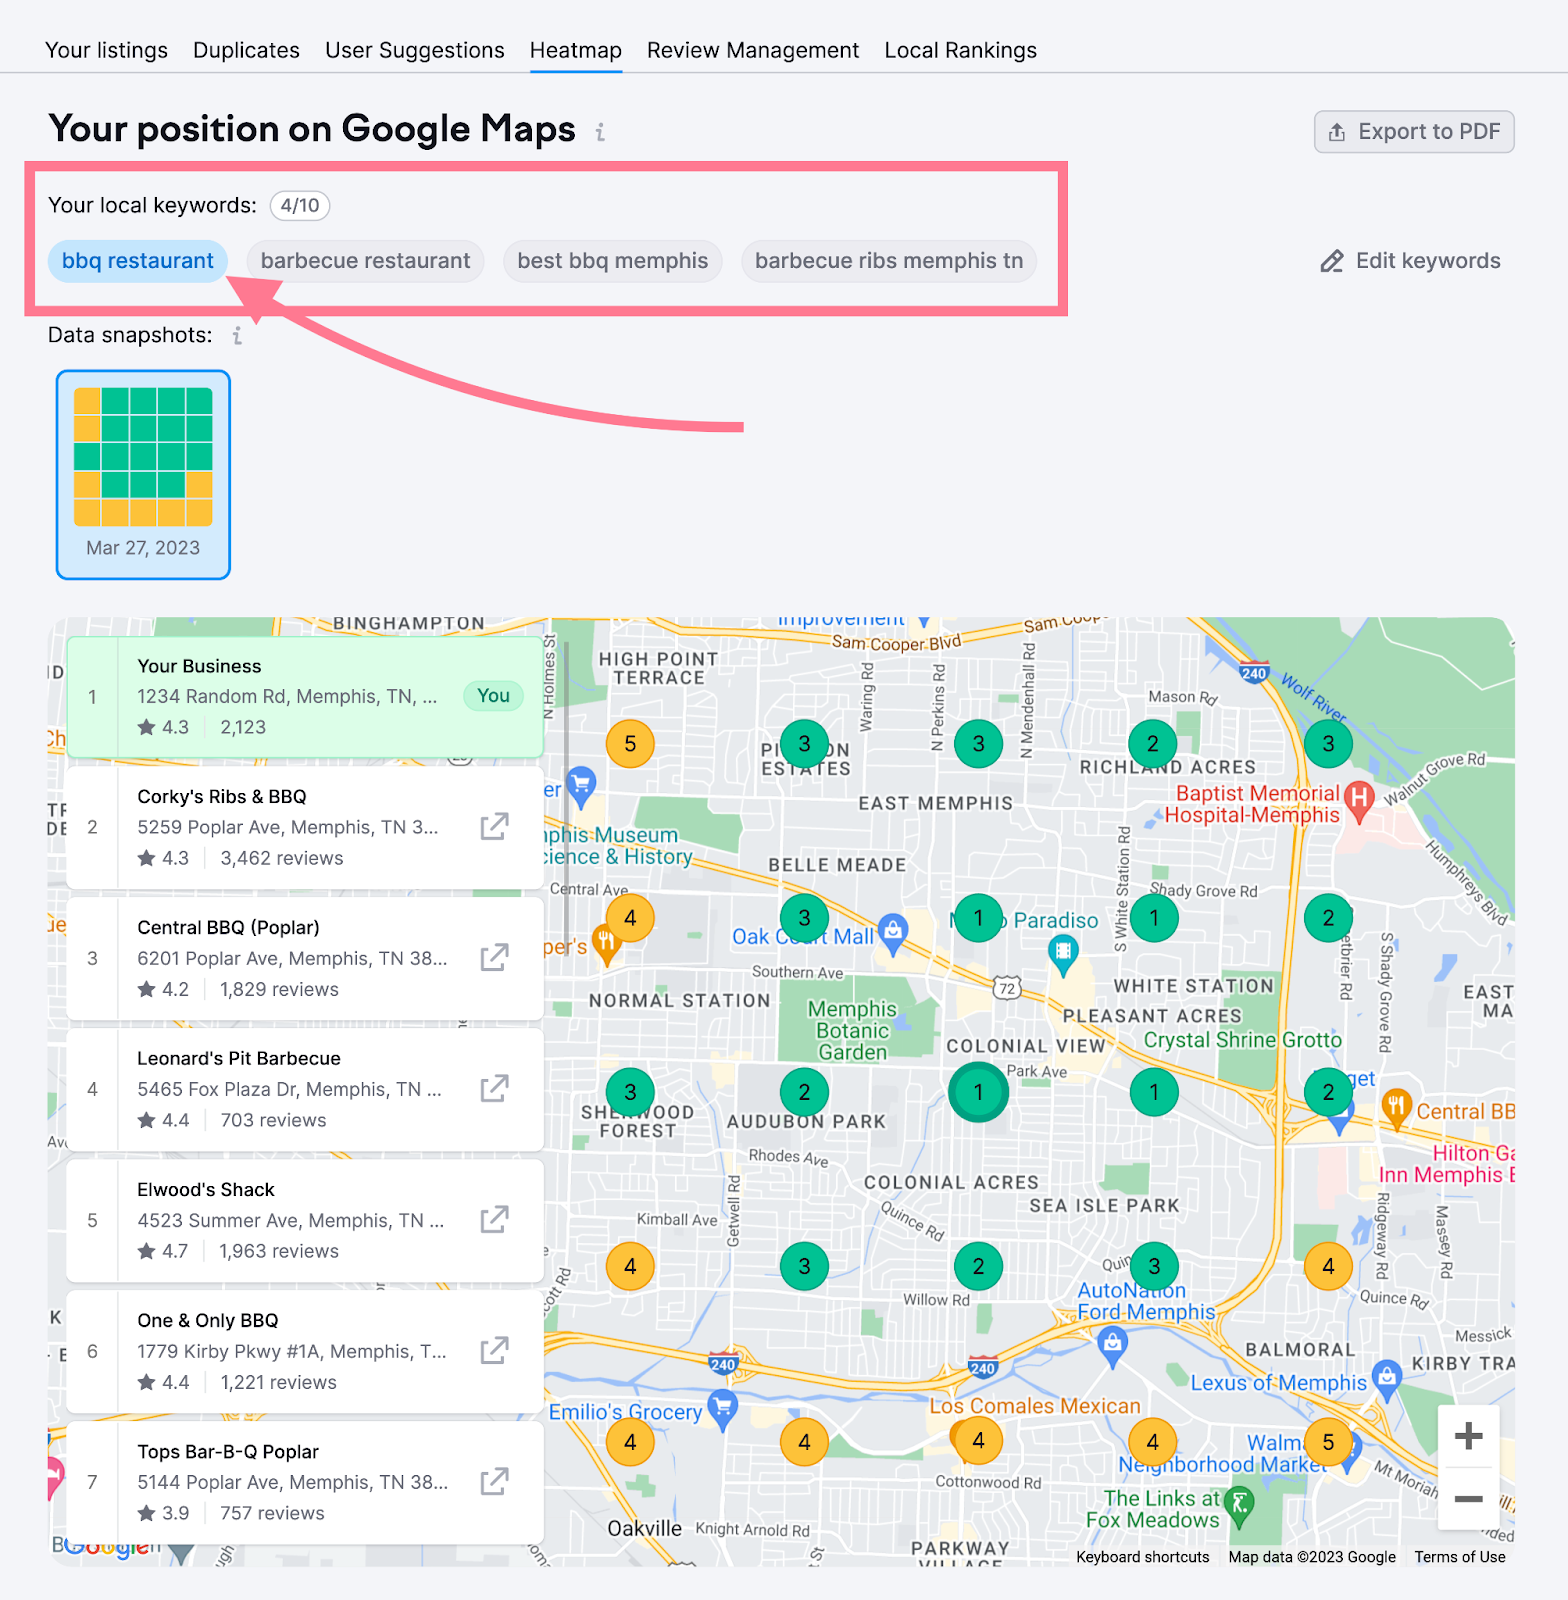This screenshot has height=1600, width=1568.
Task: Select the Heatmap tab
Action: click(576, 50)
